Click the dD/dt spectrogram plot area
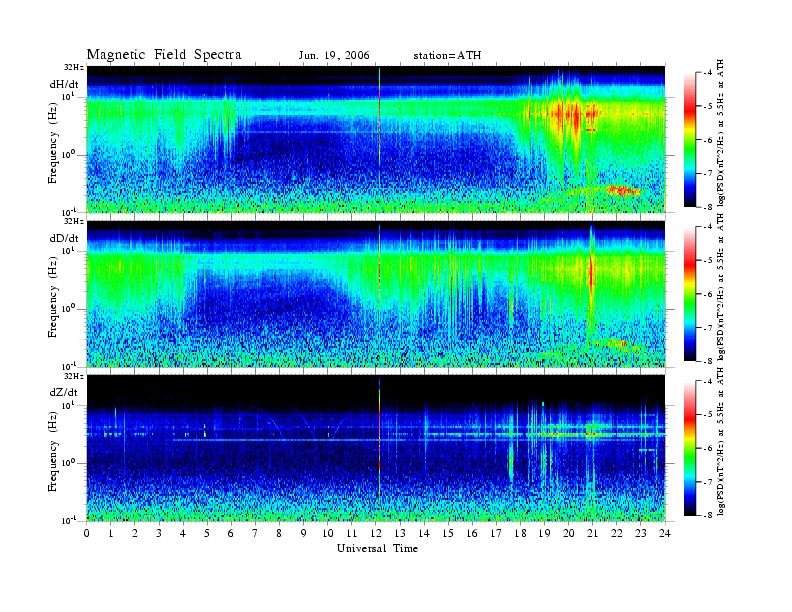The height and width of the screenshot is (612, 792). 376,294
